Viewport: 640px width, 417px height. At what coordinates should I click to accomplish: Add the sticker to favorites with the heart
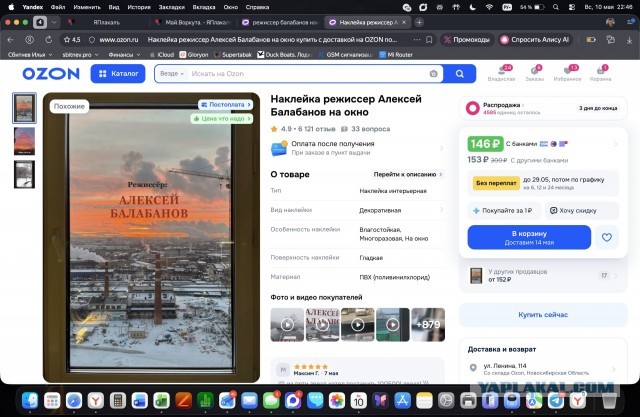click(607, 237)
